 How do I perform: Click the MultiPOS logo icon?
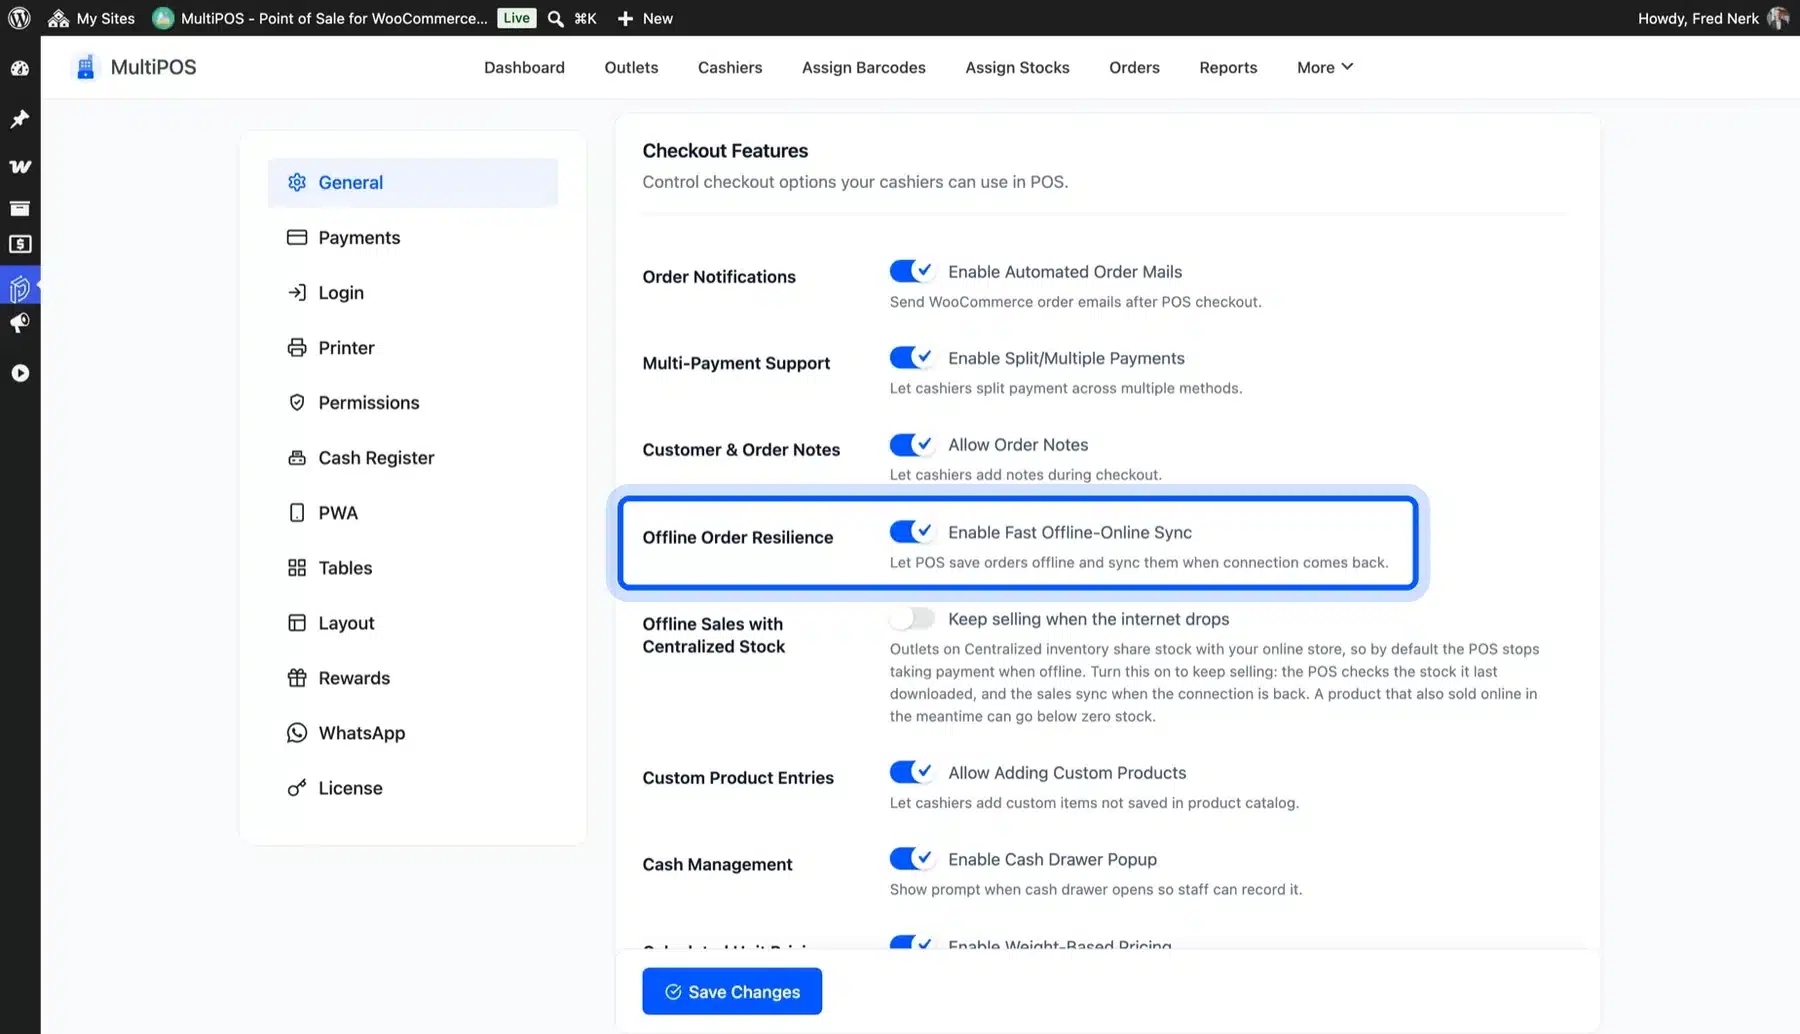[86, 67]
